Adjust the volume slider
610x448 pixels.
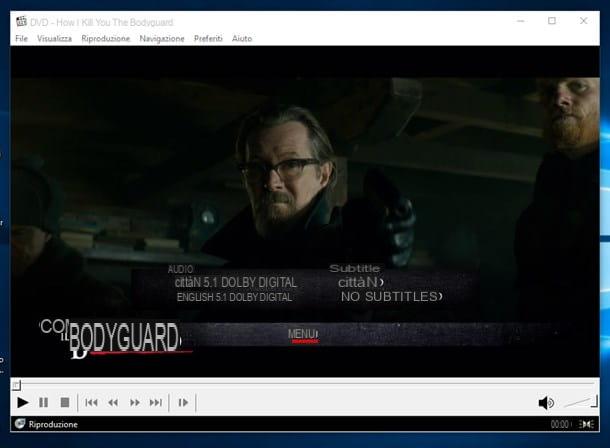(580, 402)
